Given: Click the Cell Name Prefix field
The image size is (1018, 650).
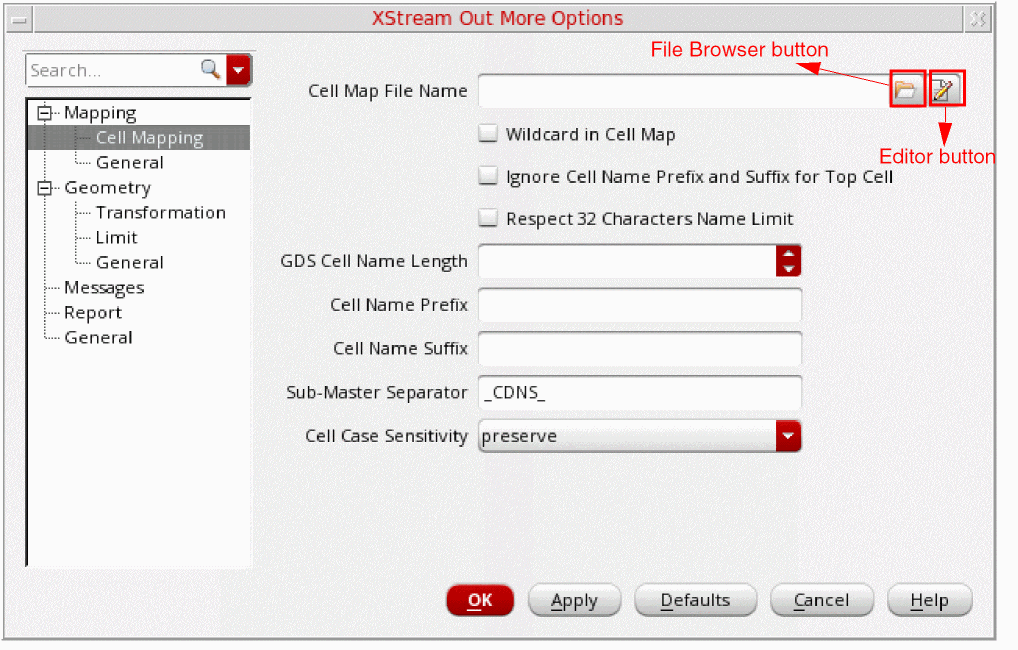Looking at the screenshot, I should [x=639, y=305].
